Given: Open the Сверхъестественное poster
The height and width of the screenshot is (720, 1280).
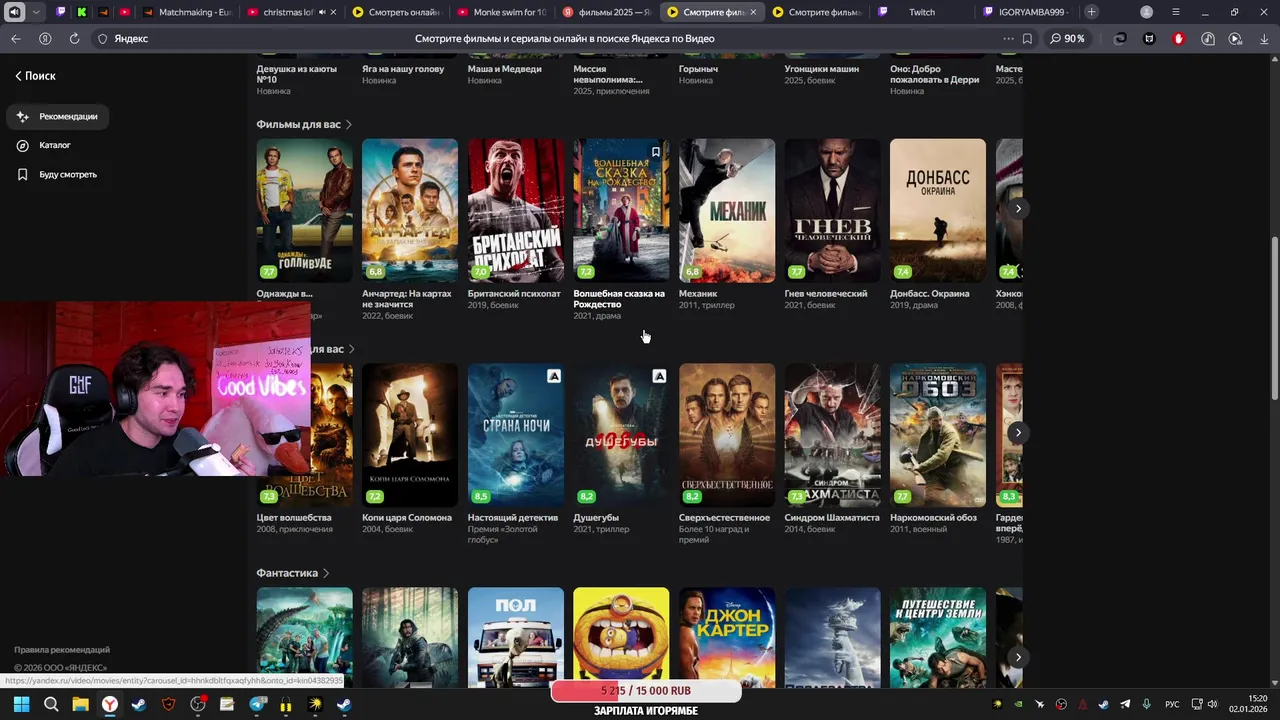Looking at the screenshot, I should tap(727, 435).
